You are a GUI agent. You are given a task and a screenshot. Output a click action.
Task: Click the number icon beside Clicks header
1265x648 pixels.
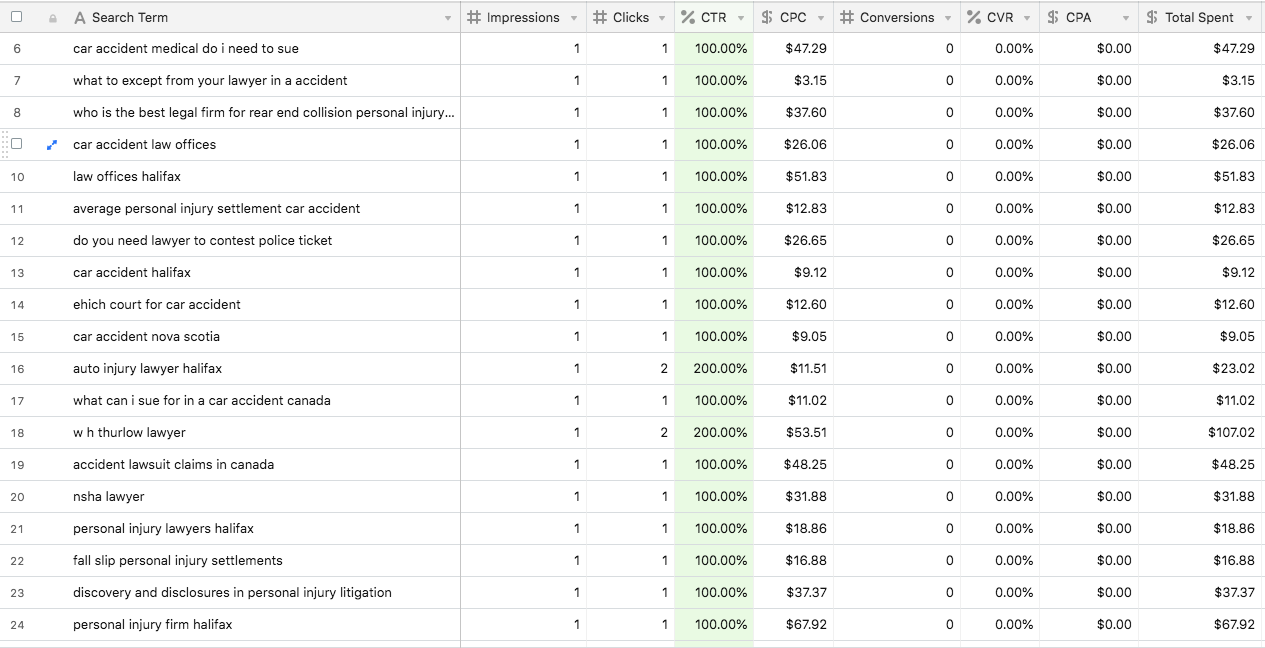coord(600,17)
